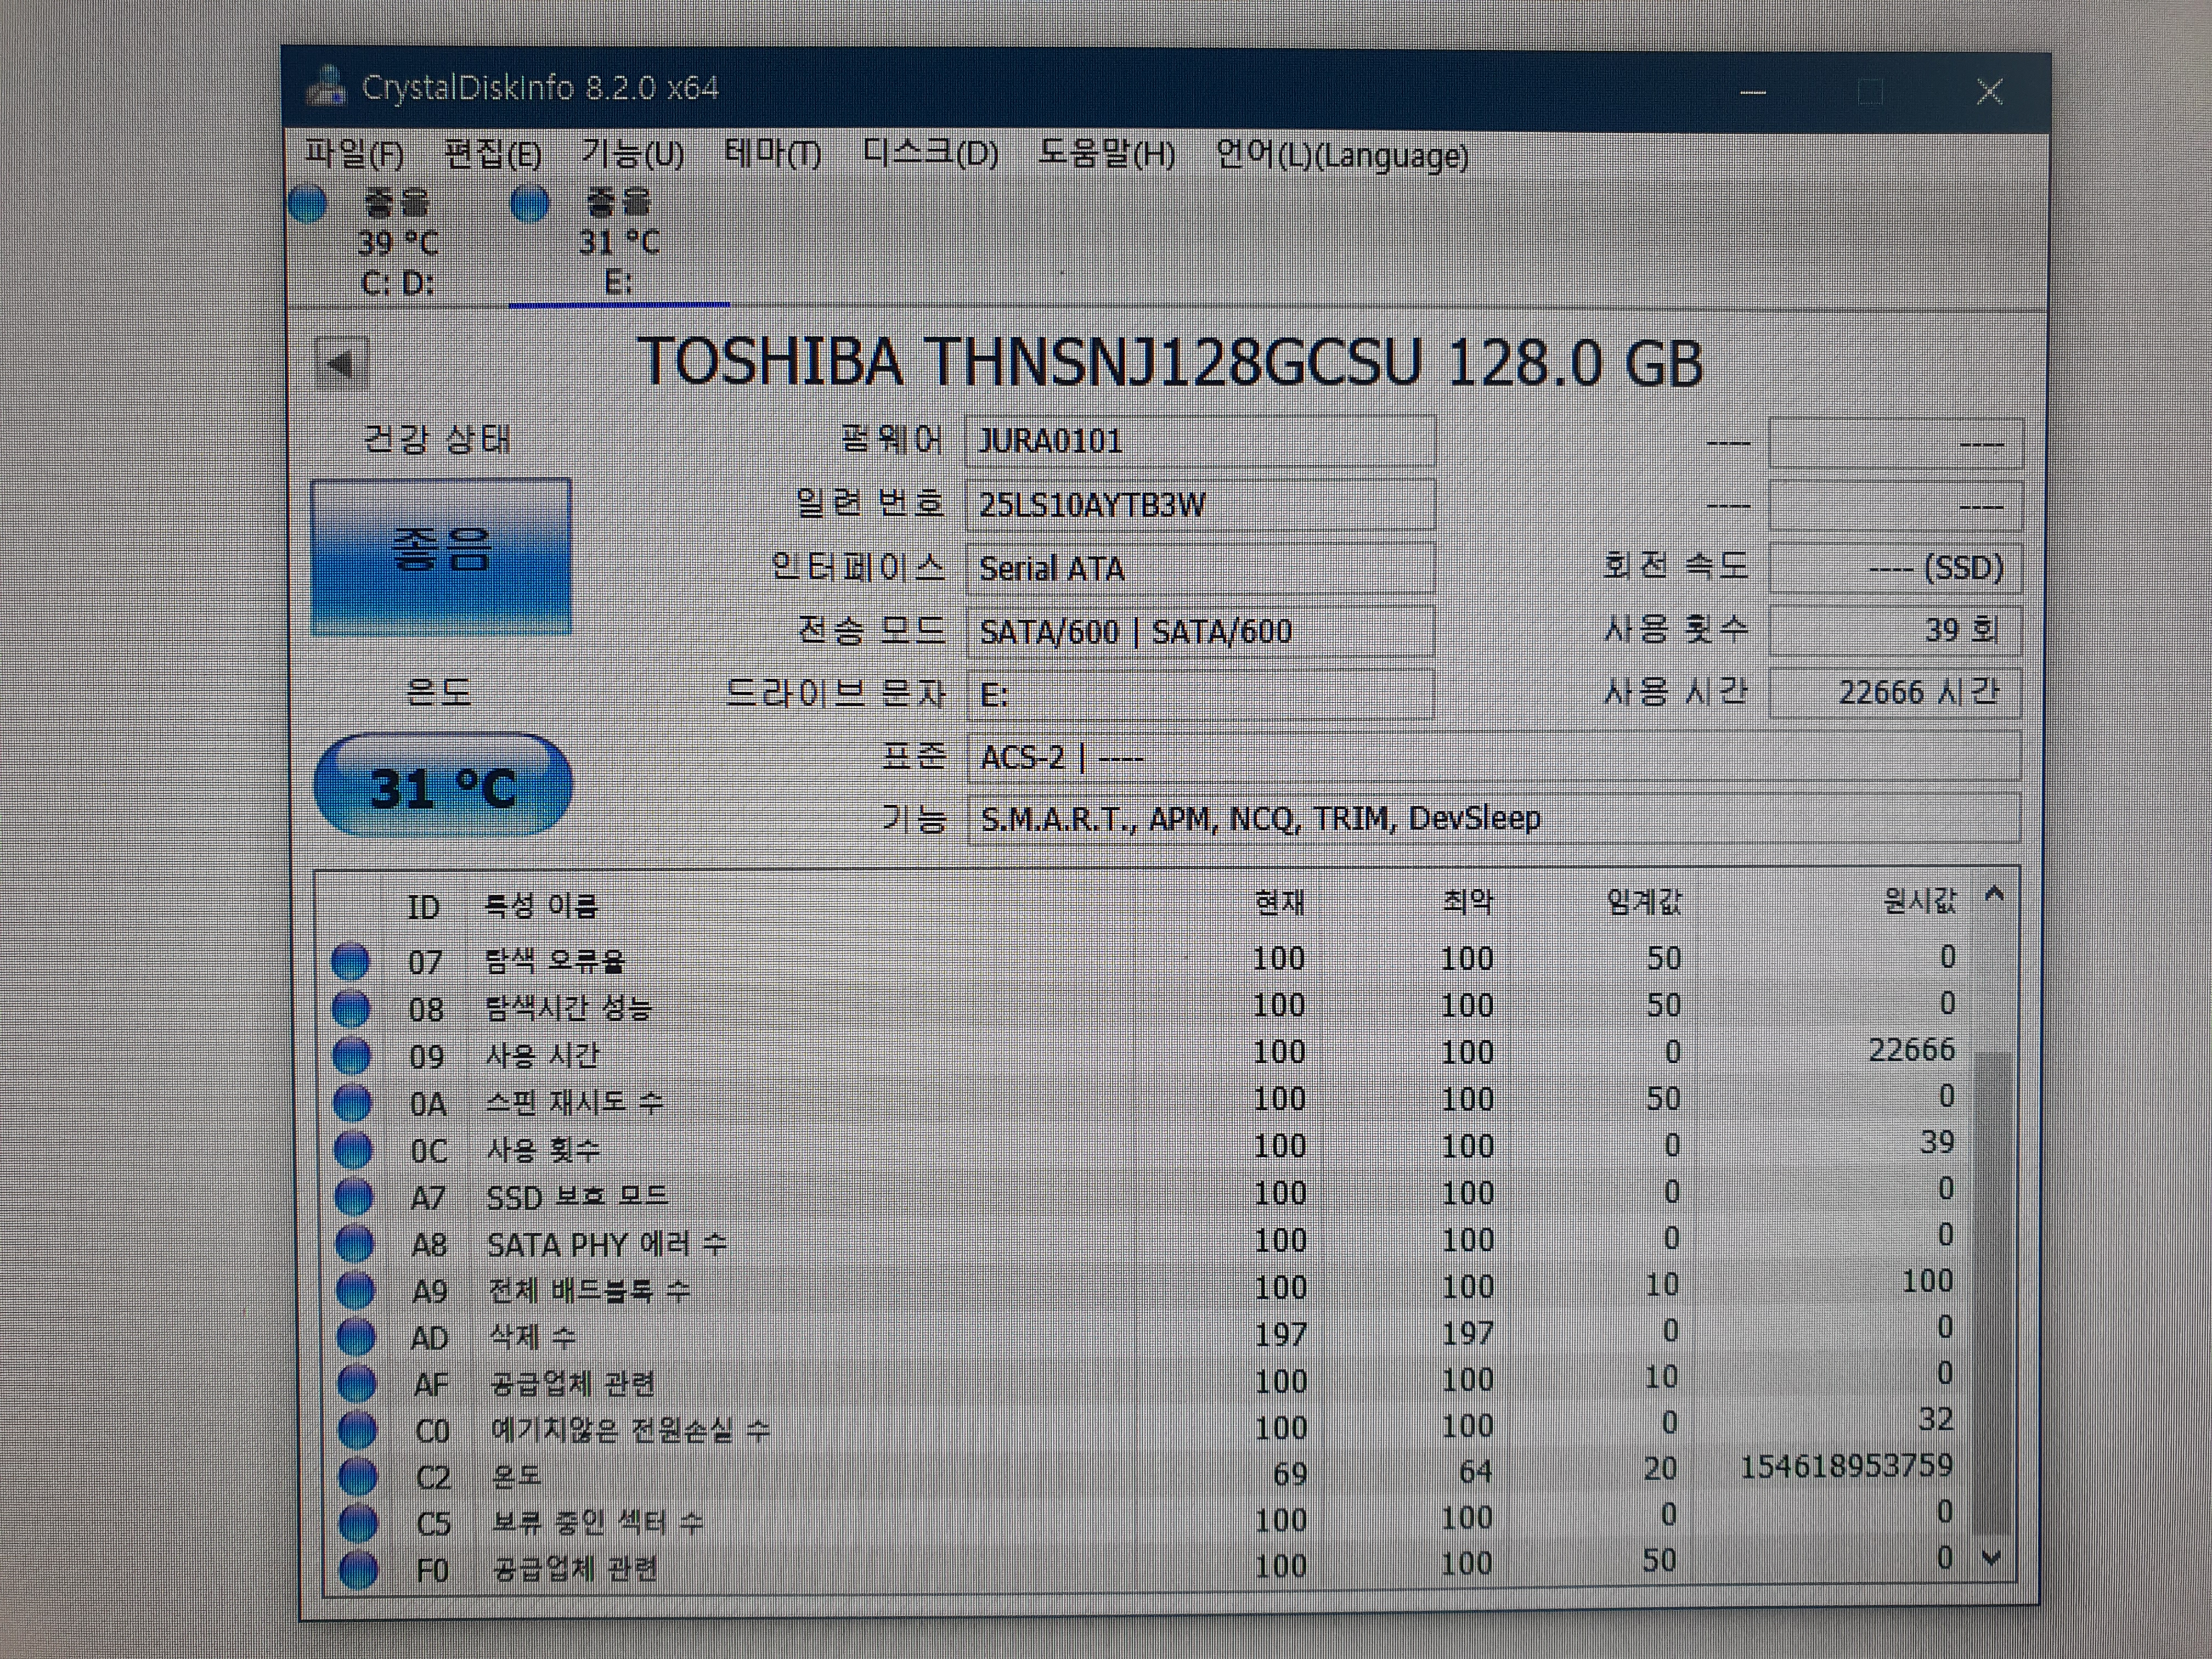Click the standard field ACS-2
Screen dimensions: 2212x1659
(1493, 757)
